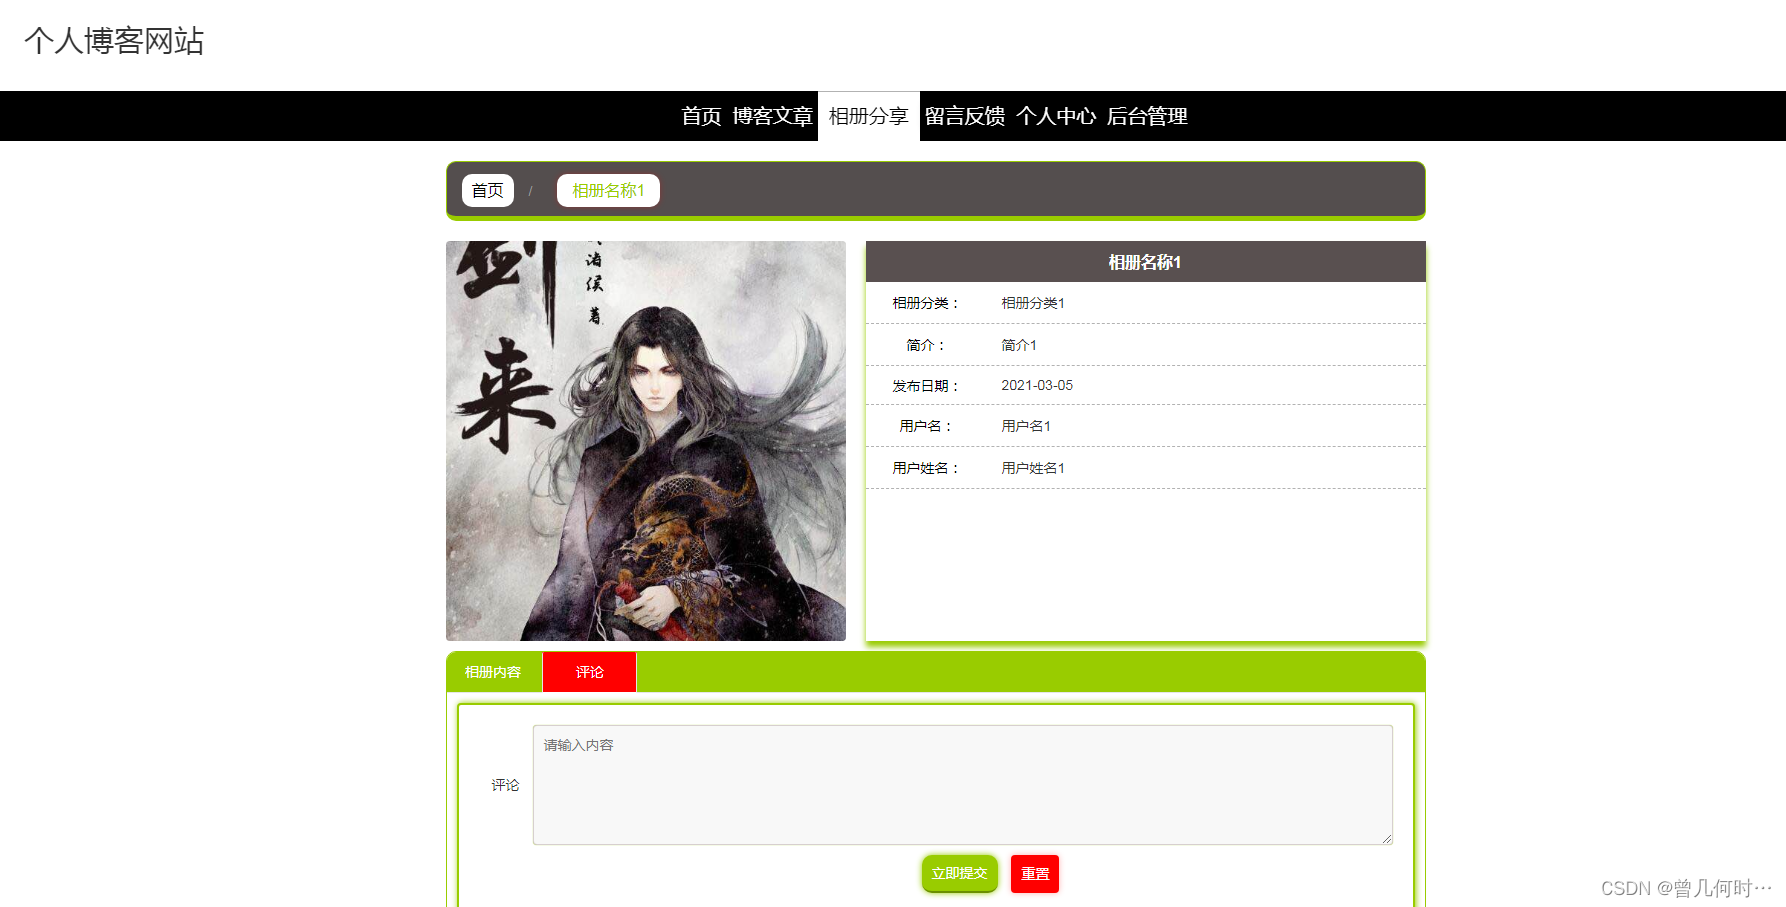Click the 相册名称1 breadcrumb item
The image size is (1786, 907).
coord(608,190)
